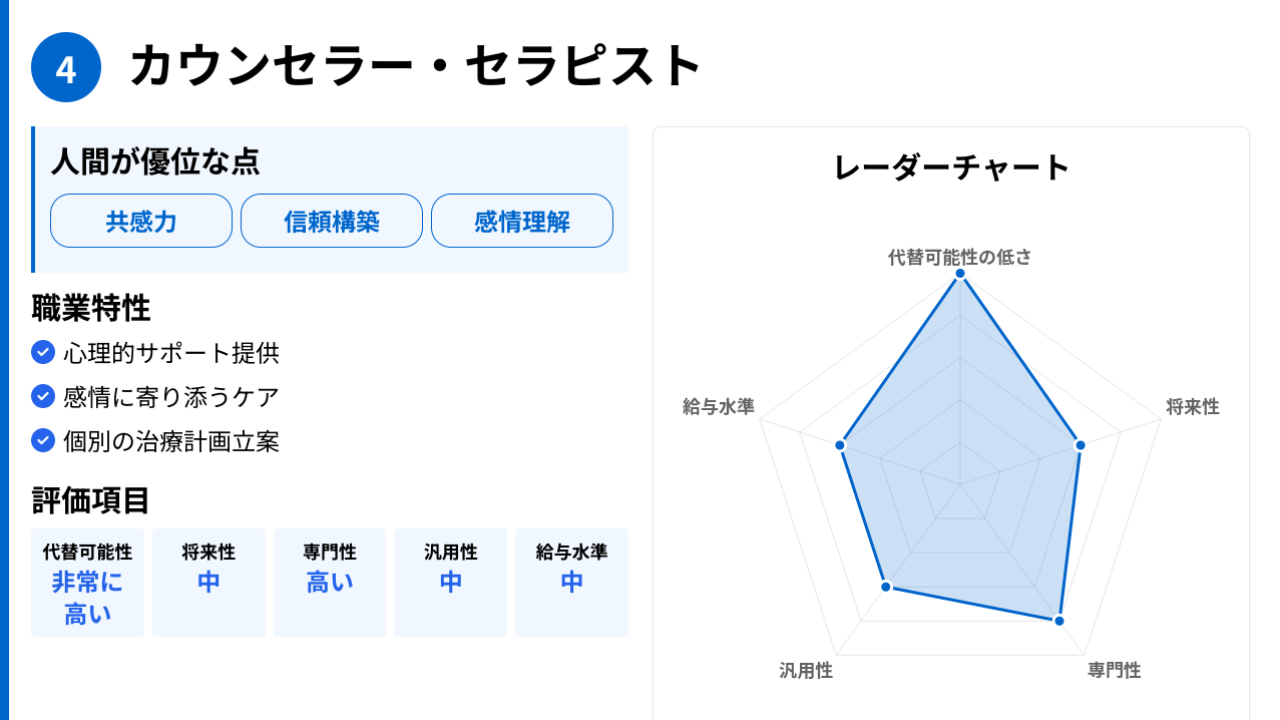Select the 感情理解 pill tag
Screen dimensions: 1280x720
(x=522, y=221)
